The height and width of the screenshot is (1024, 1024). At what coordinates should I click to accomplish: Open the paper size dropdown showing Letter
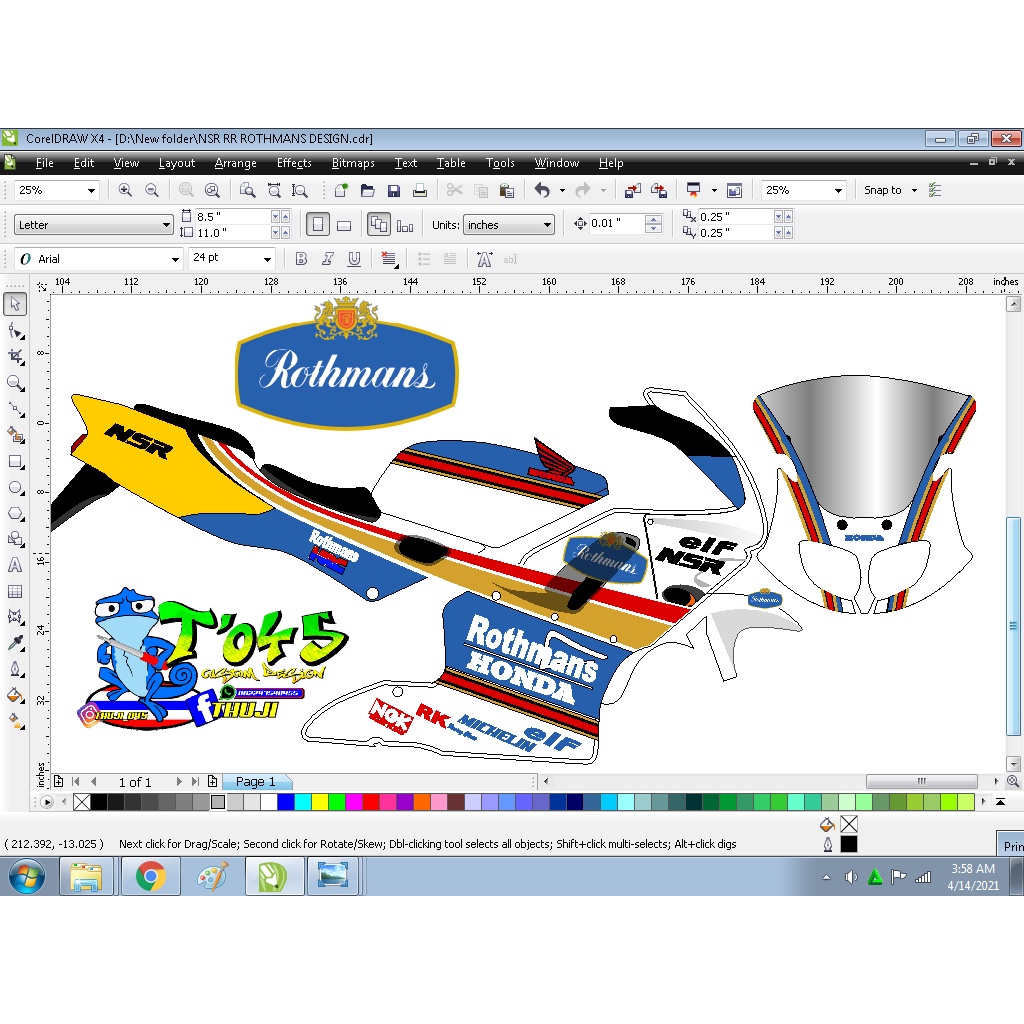(x=165, y=224)
